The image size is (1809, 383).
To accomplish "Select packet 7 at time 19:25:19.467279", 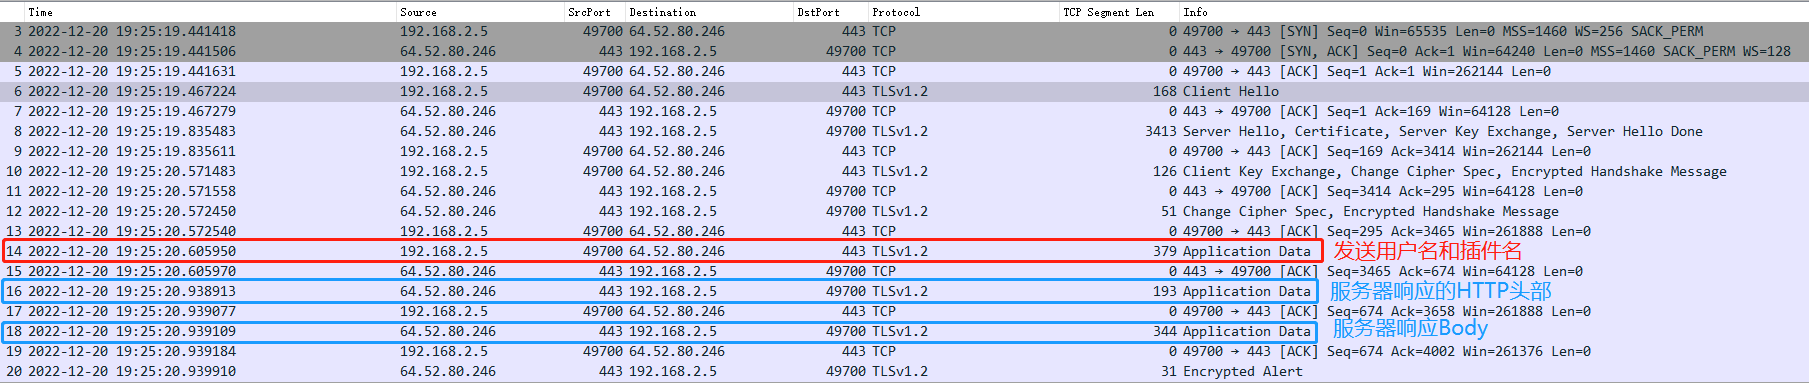I will [904, 111].
